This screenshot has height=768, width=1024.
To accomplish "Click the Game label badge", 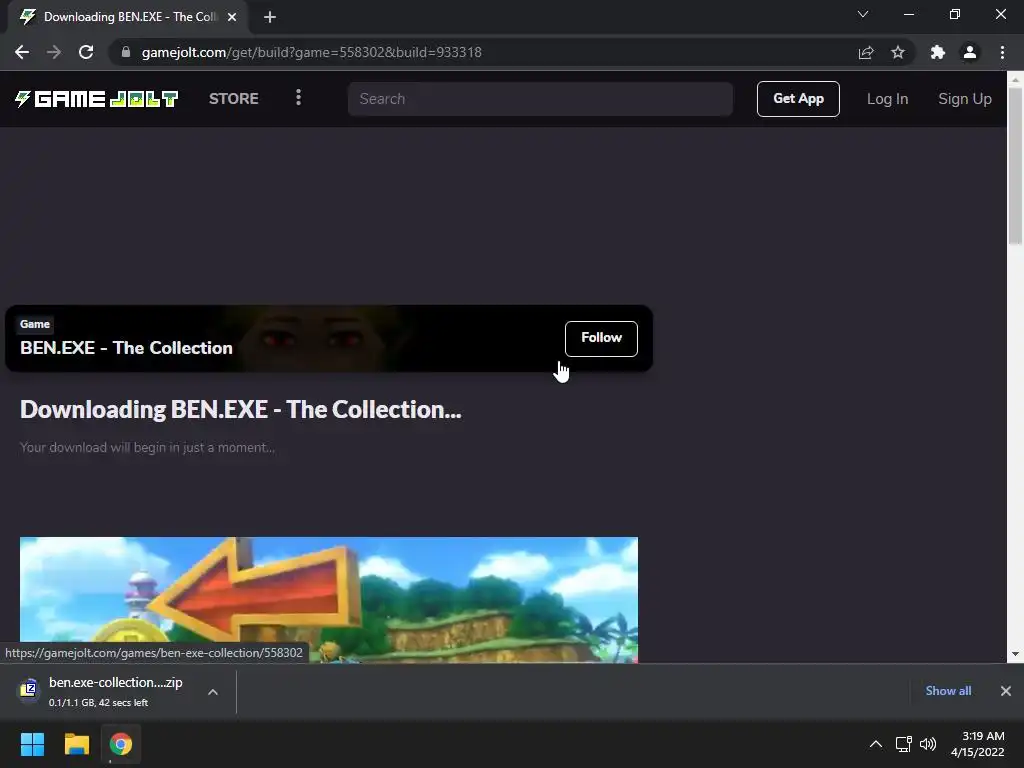I will coord(35,324).
